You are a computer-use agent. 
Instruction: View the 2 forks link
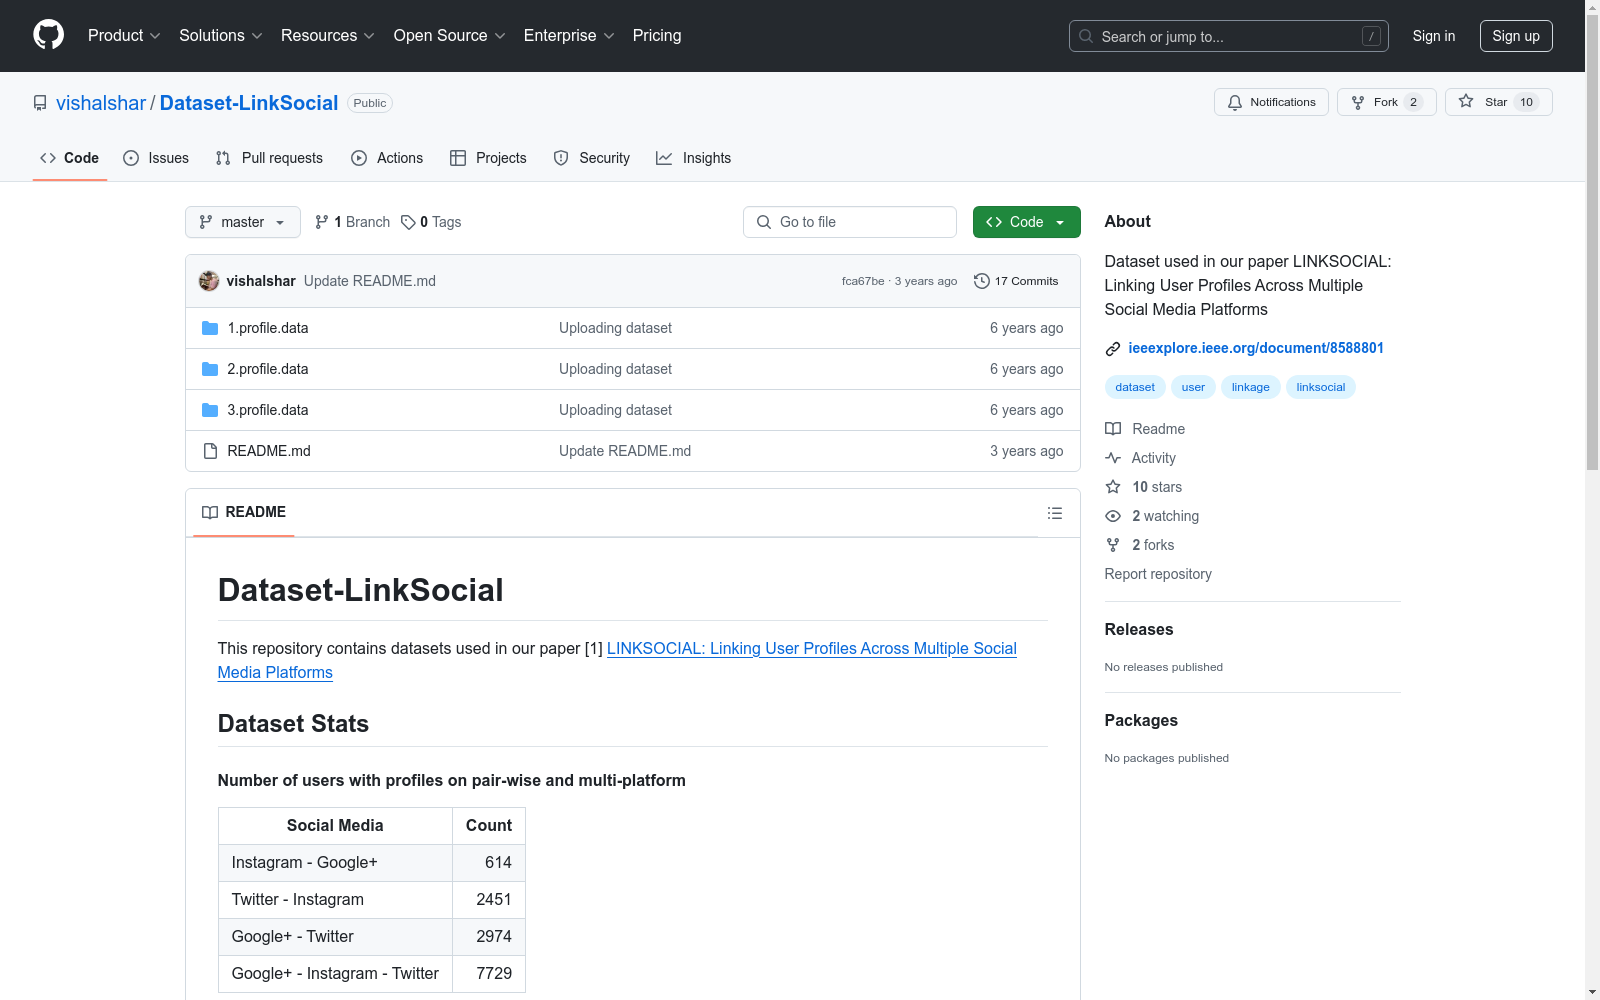point(1140,545)
